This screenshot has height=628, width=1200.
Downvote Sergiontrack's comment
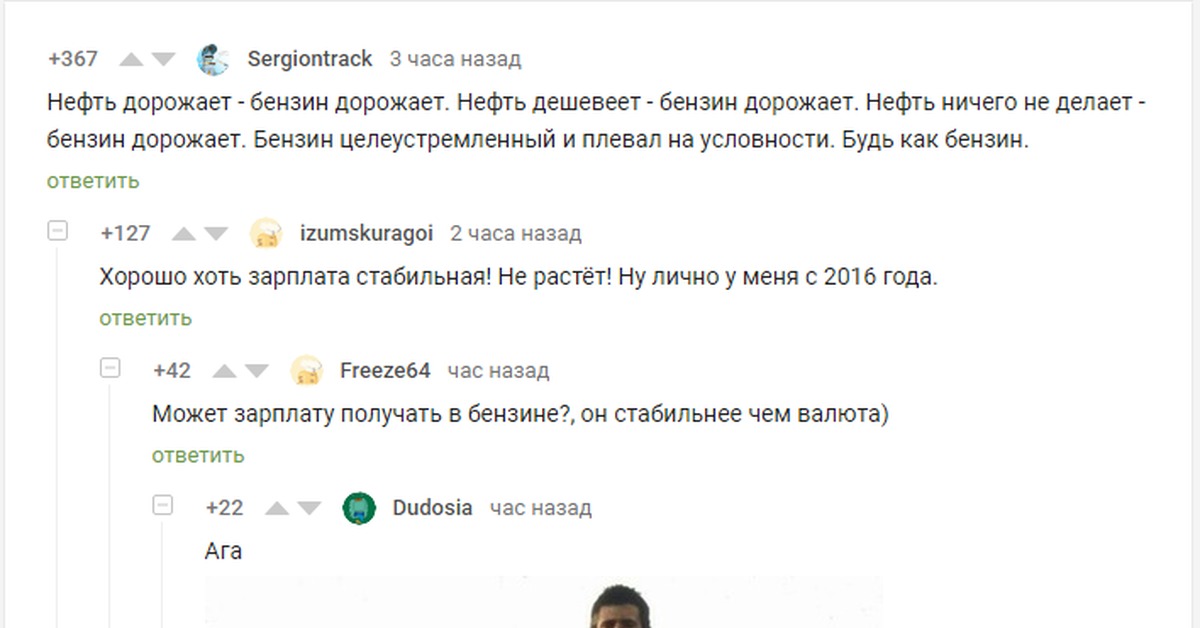pos(163,60)
